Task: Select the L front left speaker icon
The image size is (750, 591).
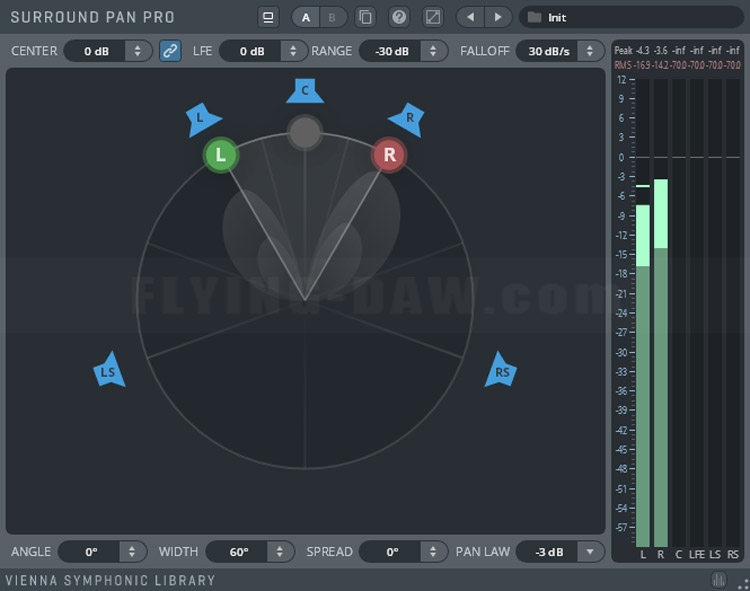Action: [202, 119]
